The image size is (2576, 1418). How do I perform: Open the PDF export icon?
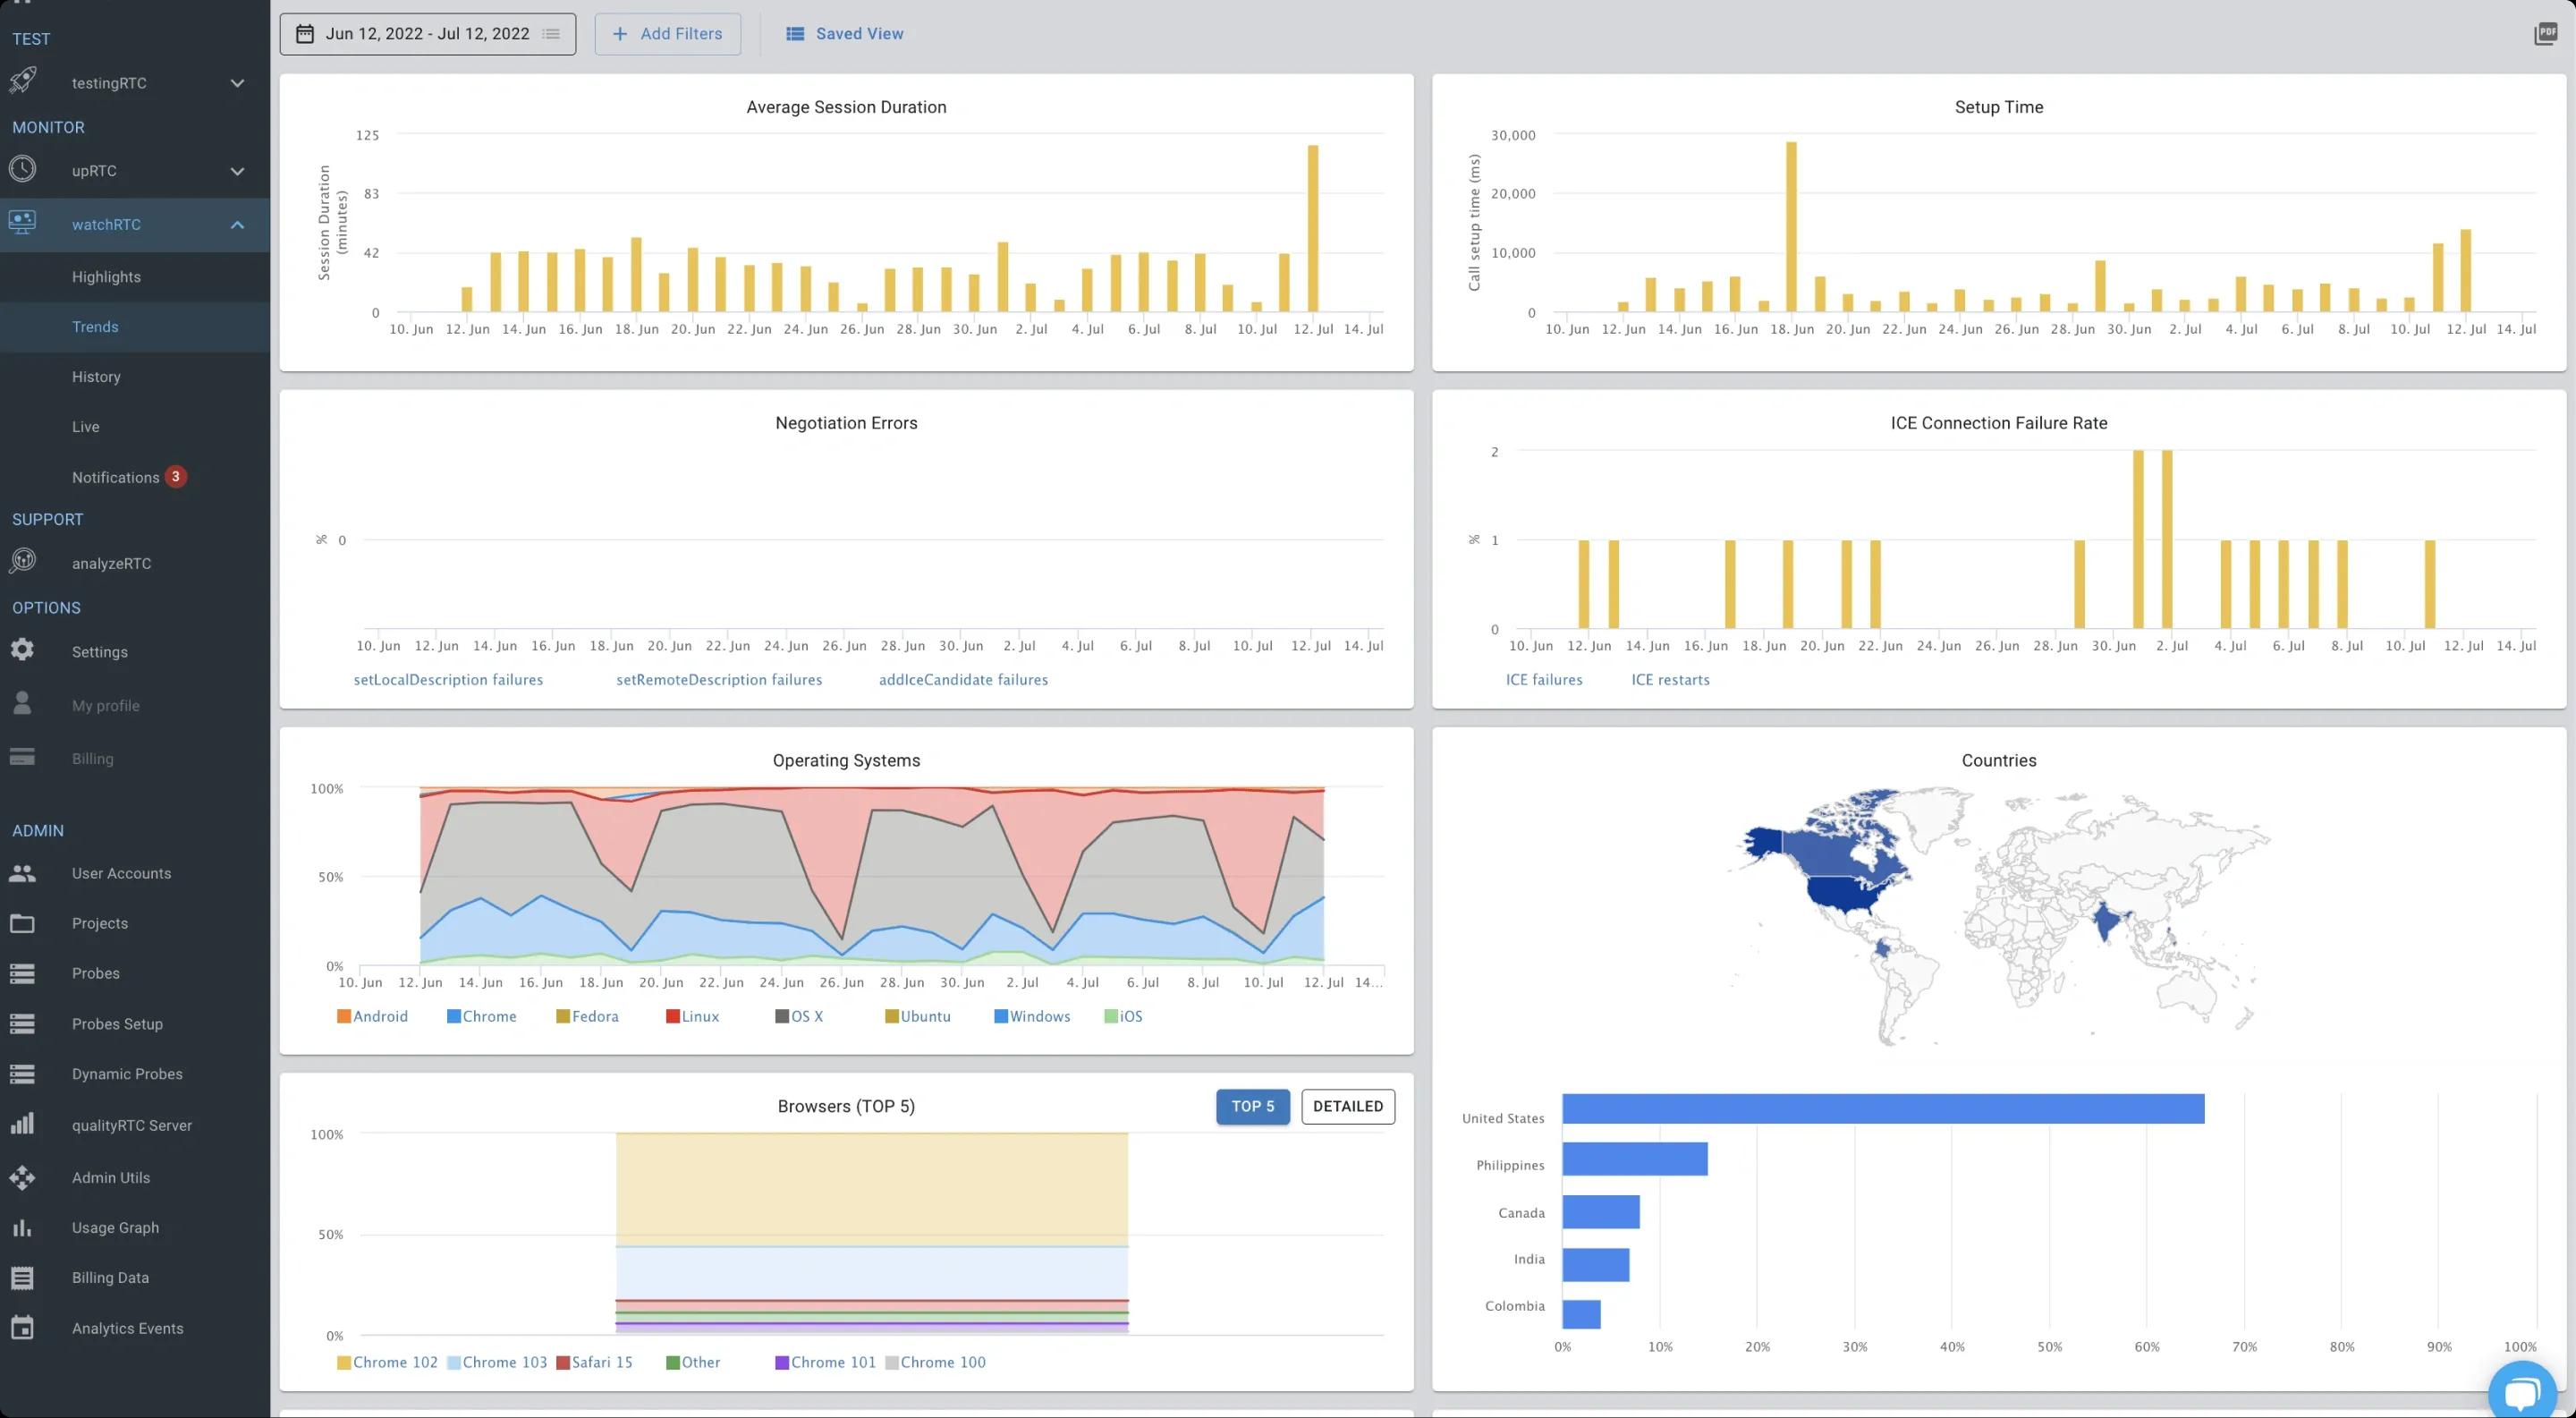tap(2545, 34)
